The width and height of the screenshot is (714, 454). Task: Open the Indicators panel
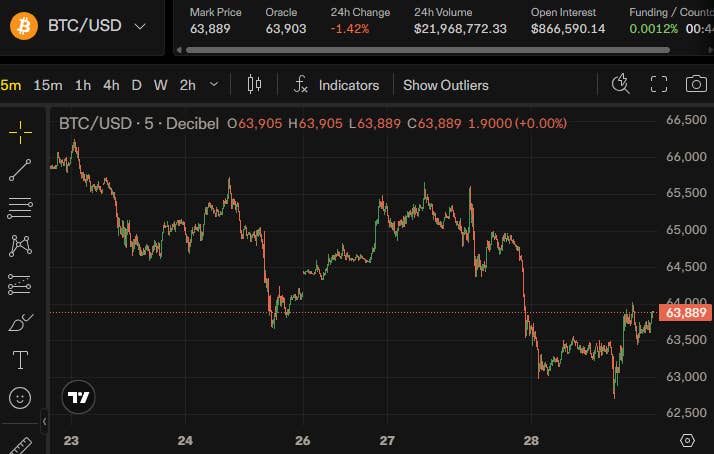337,85
